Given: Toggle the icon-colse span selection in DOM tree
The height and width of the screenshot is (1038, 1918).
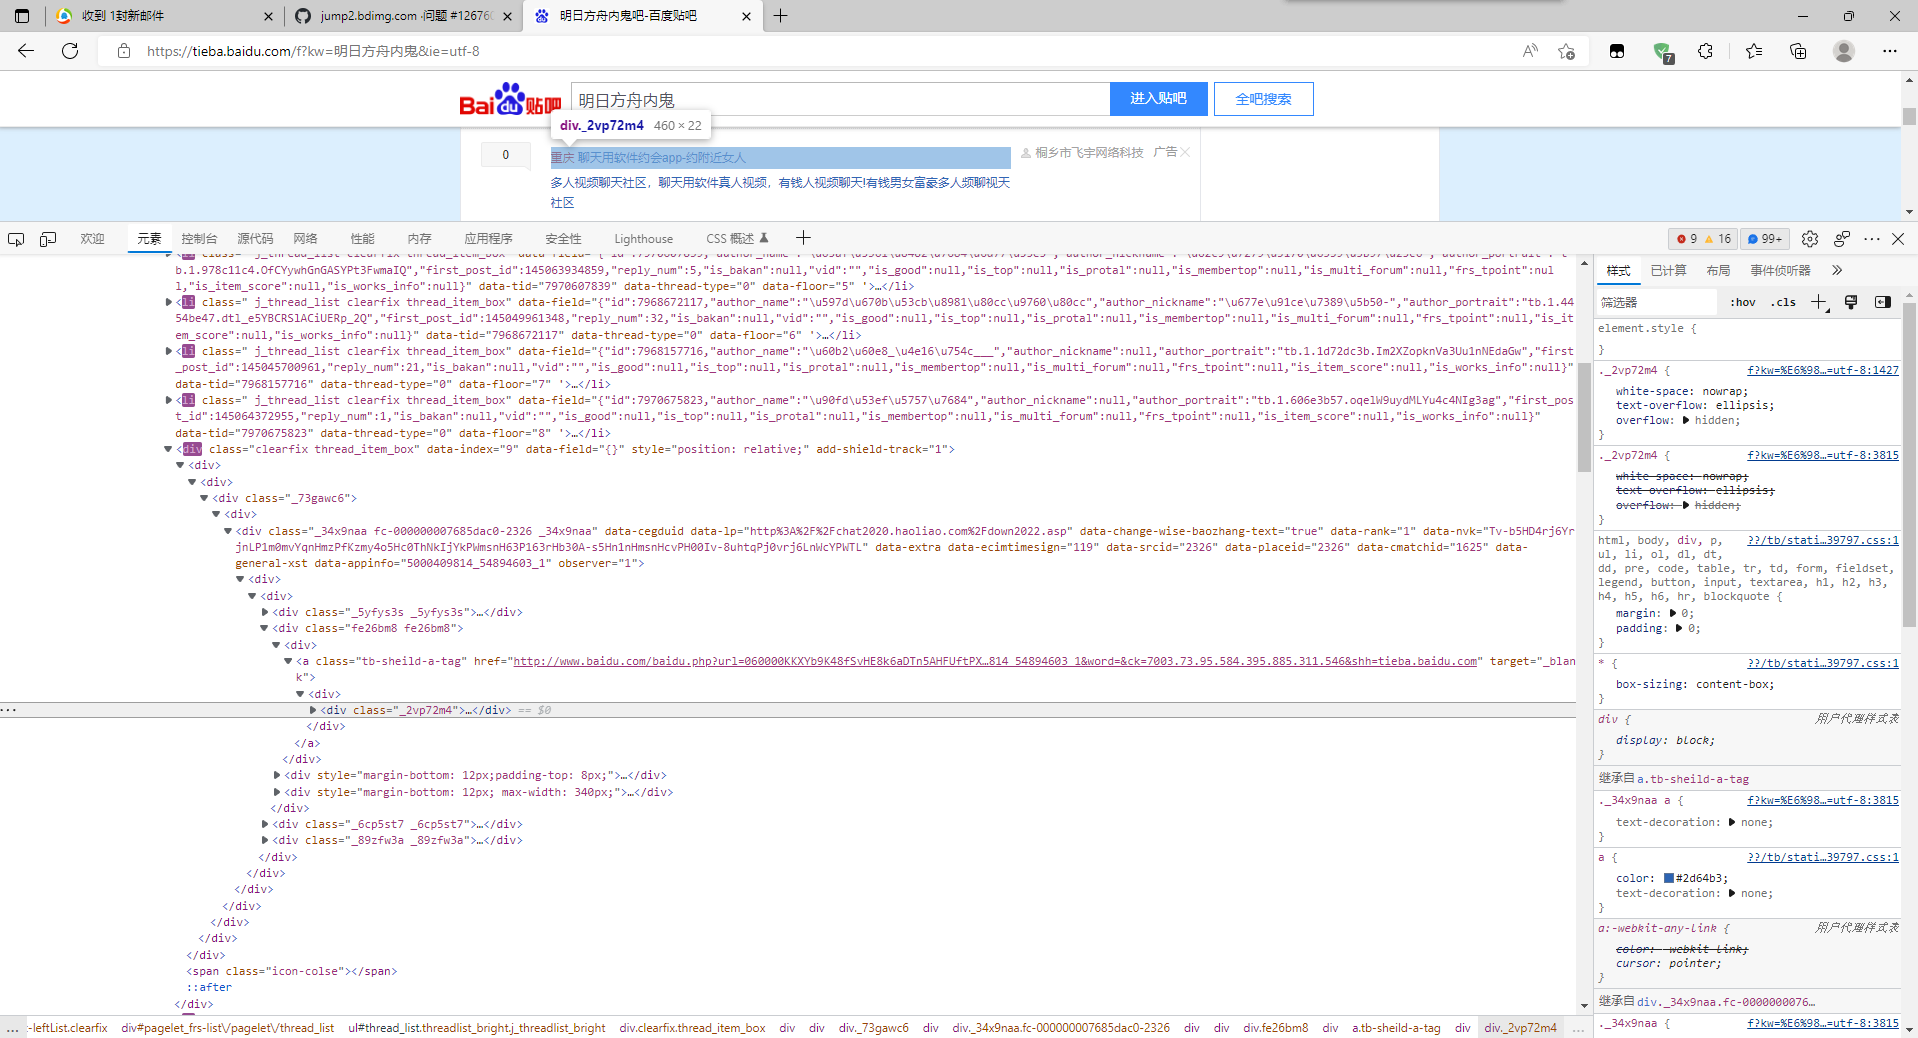Looking at the screenshot, I should (290, 971).
